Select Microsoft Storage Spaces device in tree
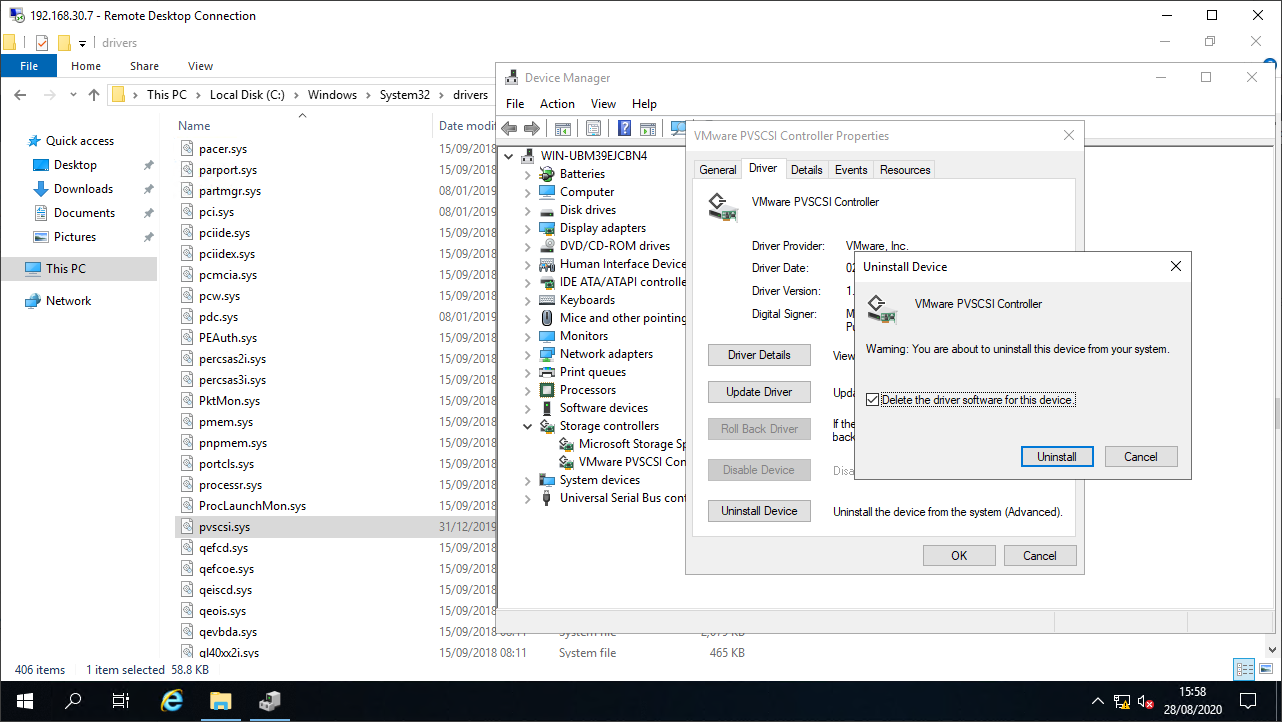Viewport: 1282px width, 722px height. (632, 444)
